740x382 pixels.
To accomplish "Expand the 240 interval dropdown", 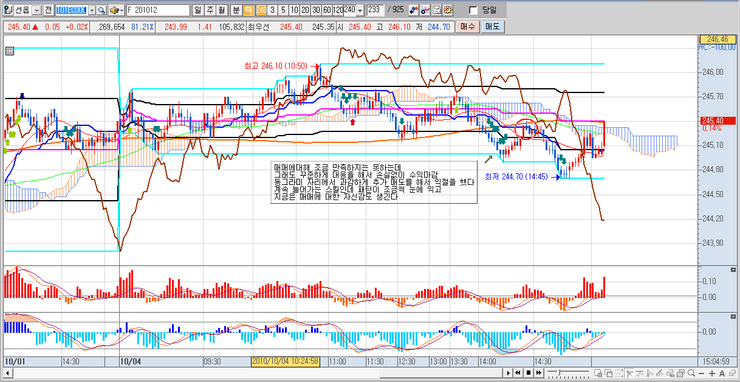I will tap(360, 10).
